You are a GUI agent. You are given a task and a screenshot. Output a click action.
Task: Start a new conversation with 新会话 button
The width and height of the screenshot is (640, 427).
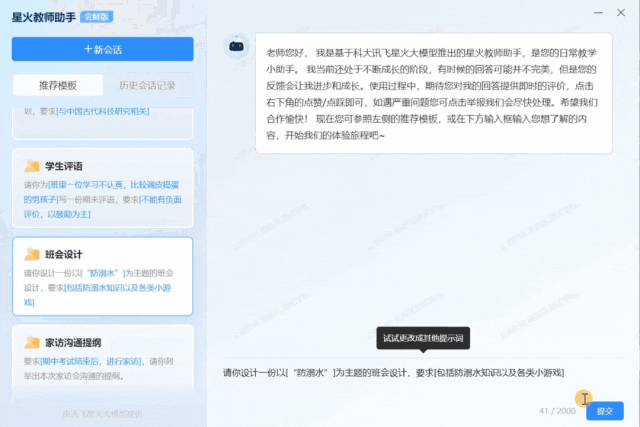pos(102,49)
